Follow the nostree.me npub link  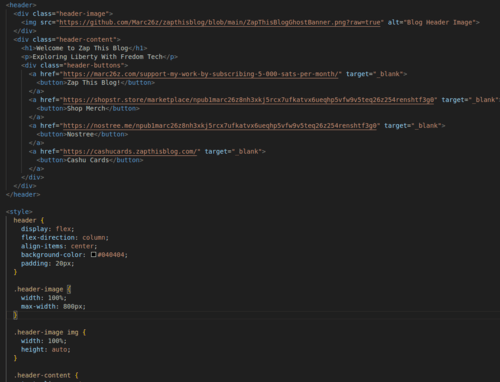[220, 126]
